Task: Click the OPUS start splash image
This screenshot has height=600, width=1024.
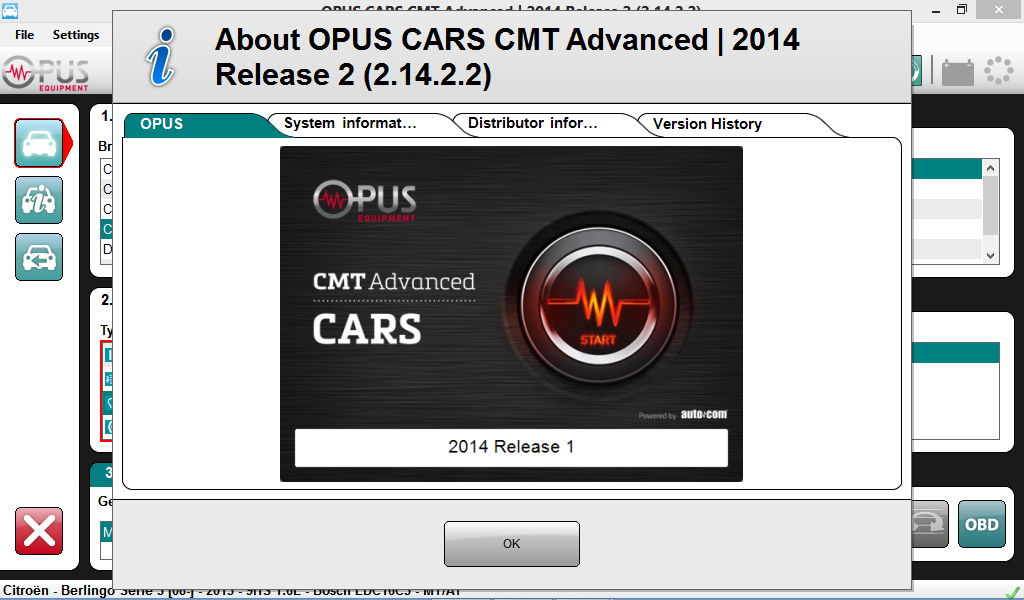Action: coord(511,314)
